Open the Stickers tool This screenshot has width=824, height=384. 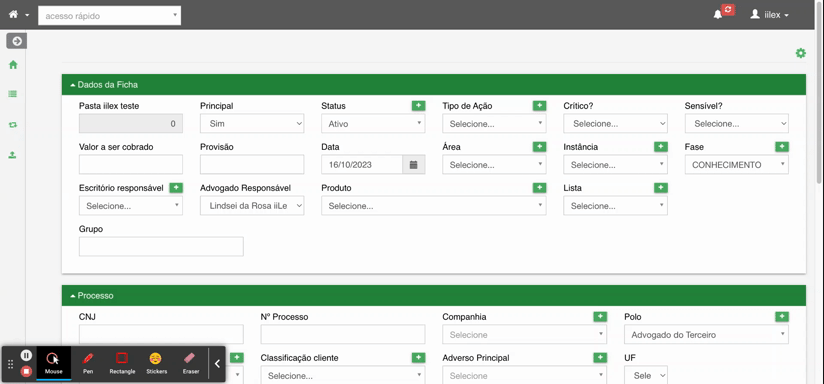point(156,363)
